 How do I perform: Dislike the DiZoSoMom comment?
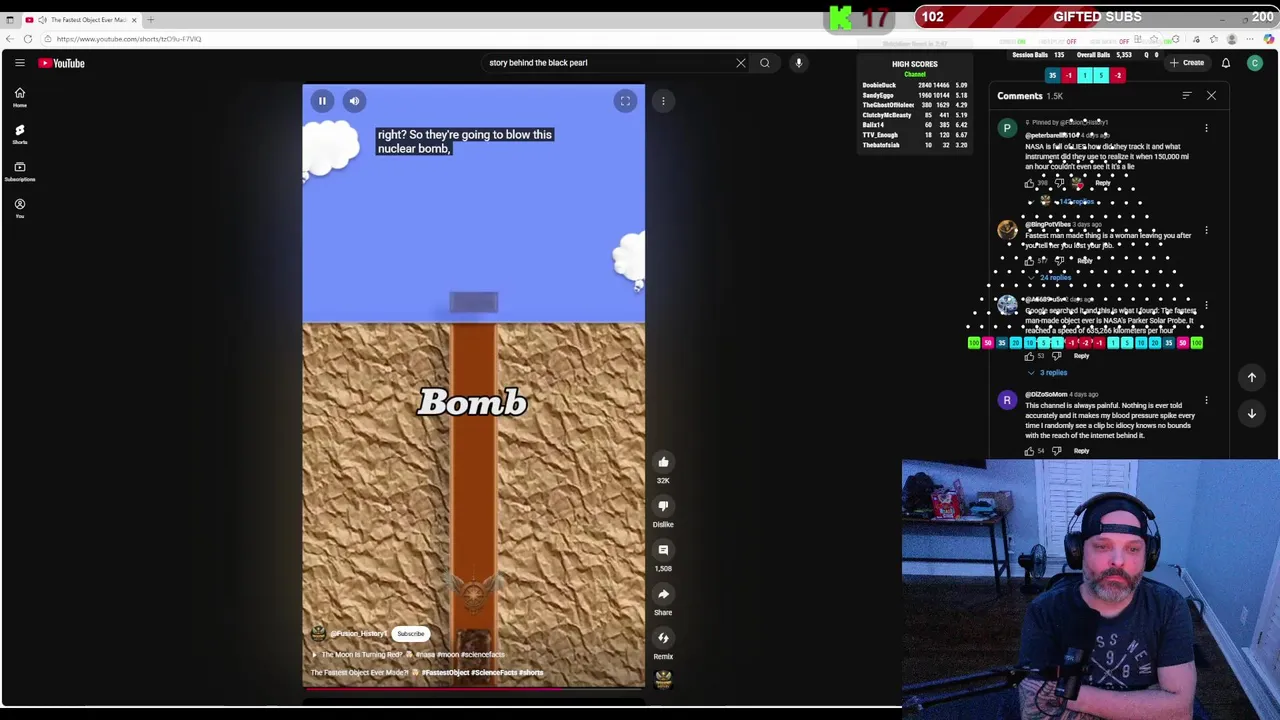click(1057, 451)
